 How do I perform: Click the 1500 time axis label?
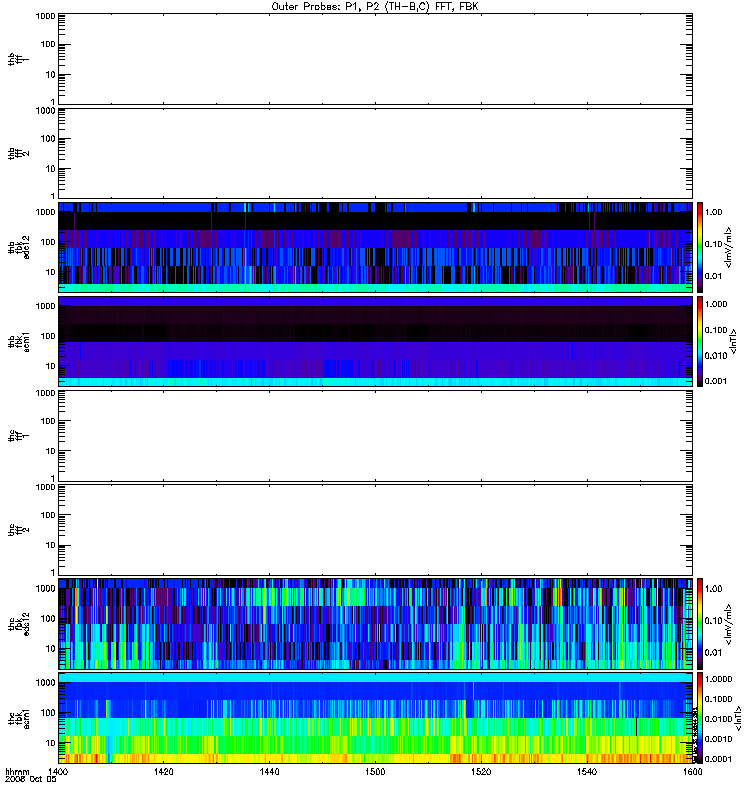click(375, 771)
